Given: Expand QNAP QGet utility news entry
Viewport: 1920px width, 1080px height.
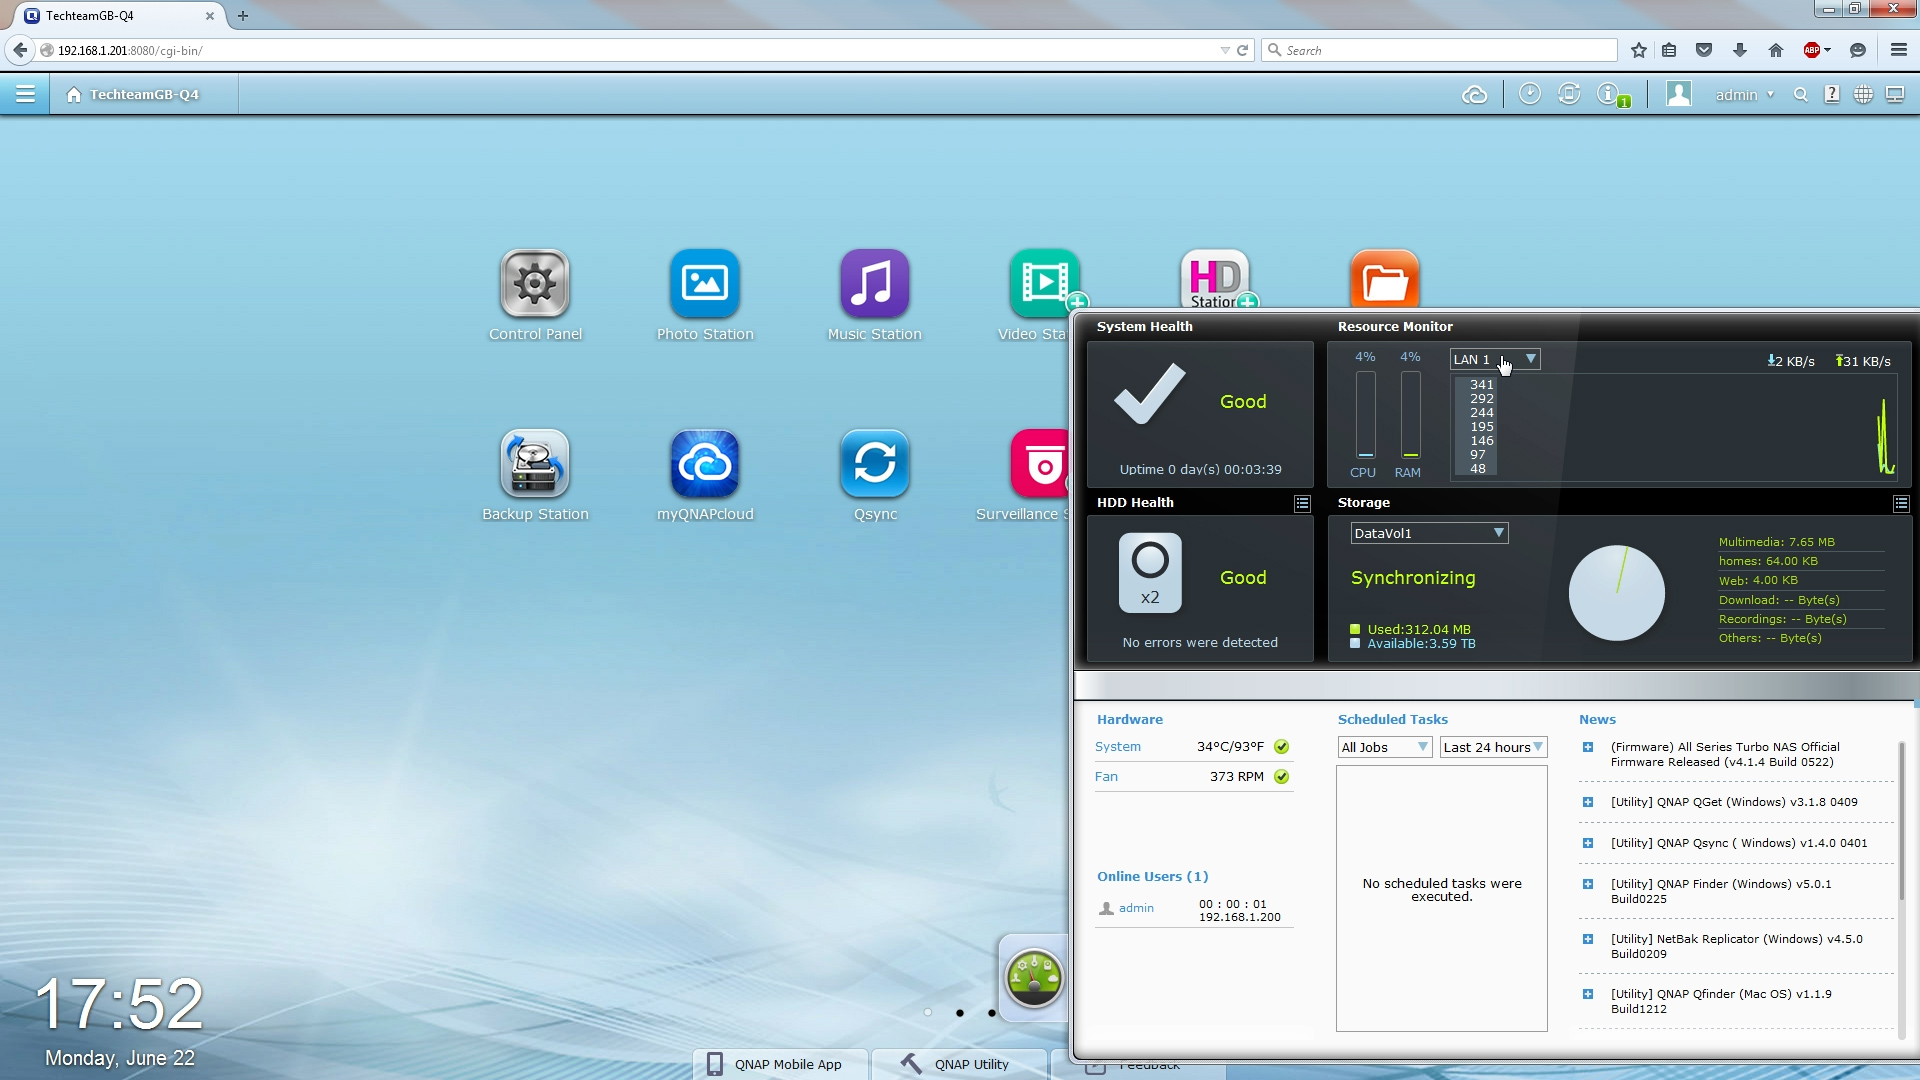Looking at the screenshot, I should coord(1587,802).
